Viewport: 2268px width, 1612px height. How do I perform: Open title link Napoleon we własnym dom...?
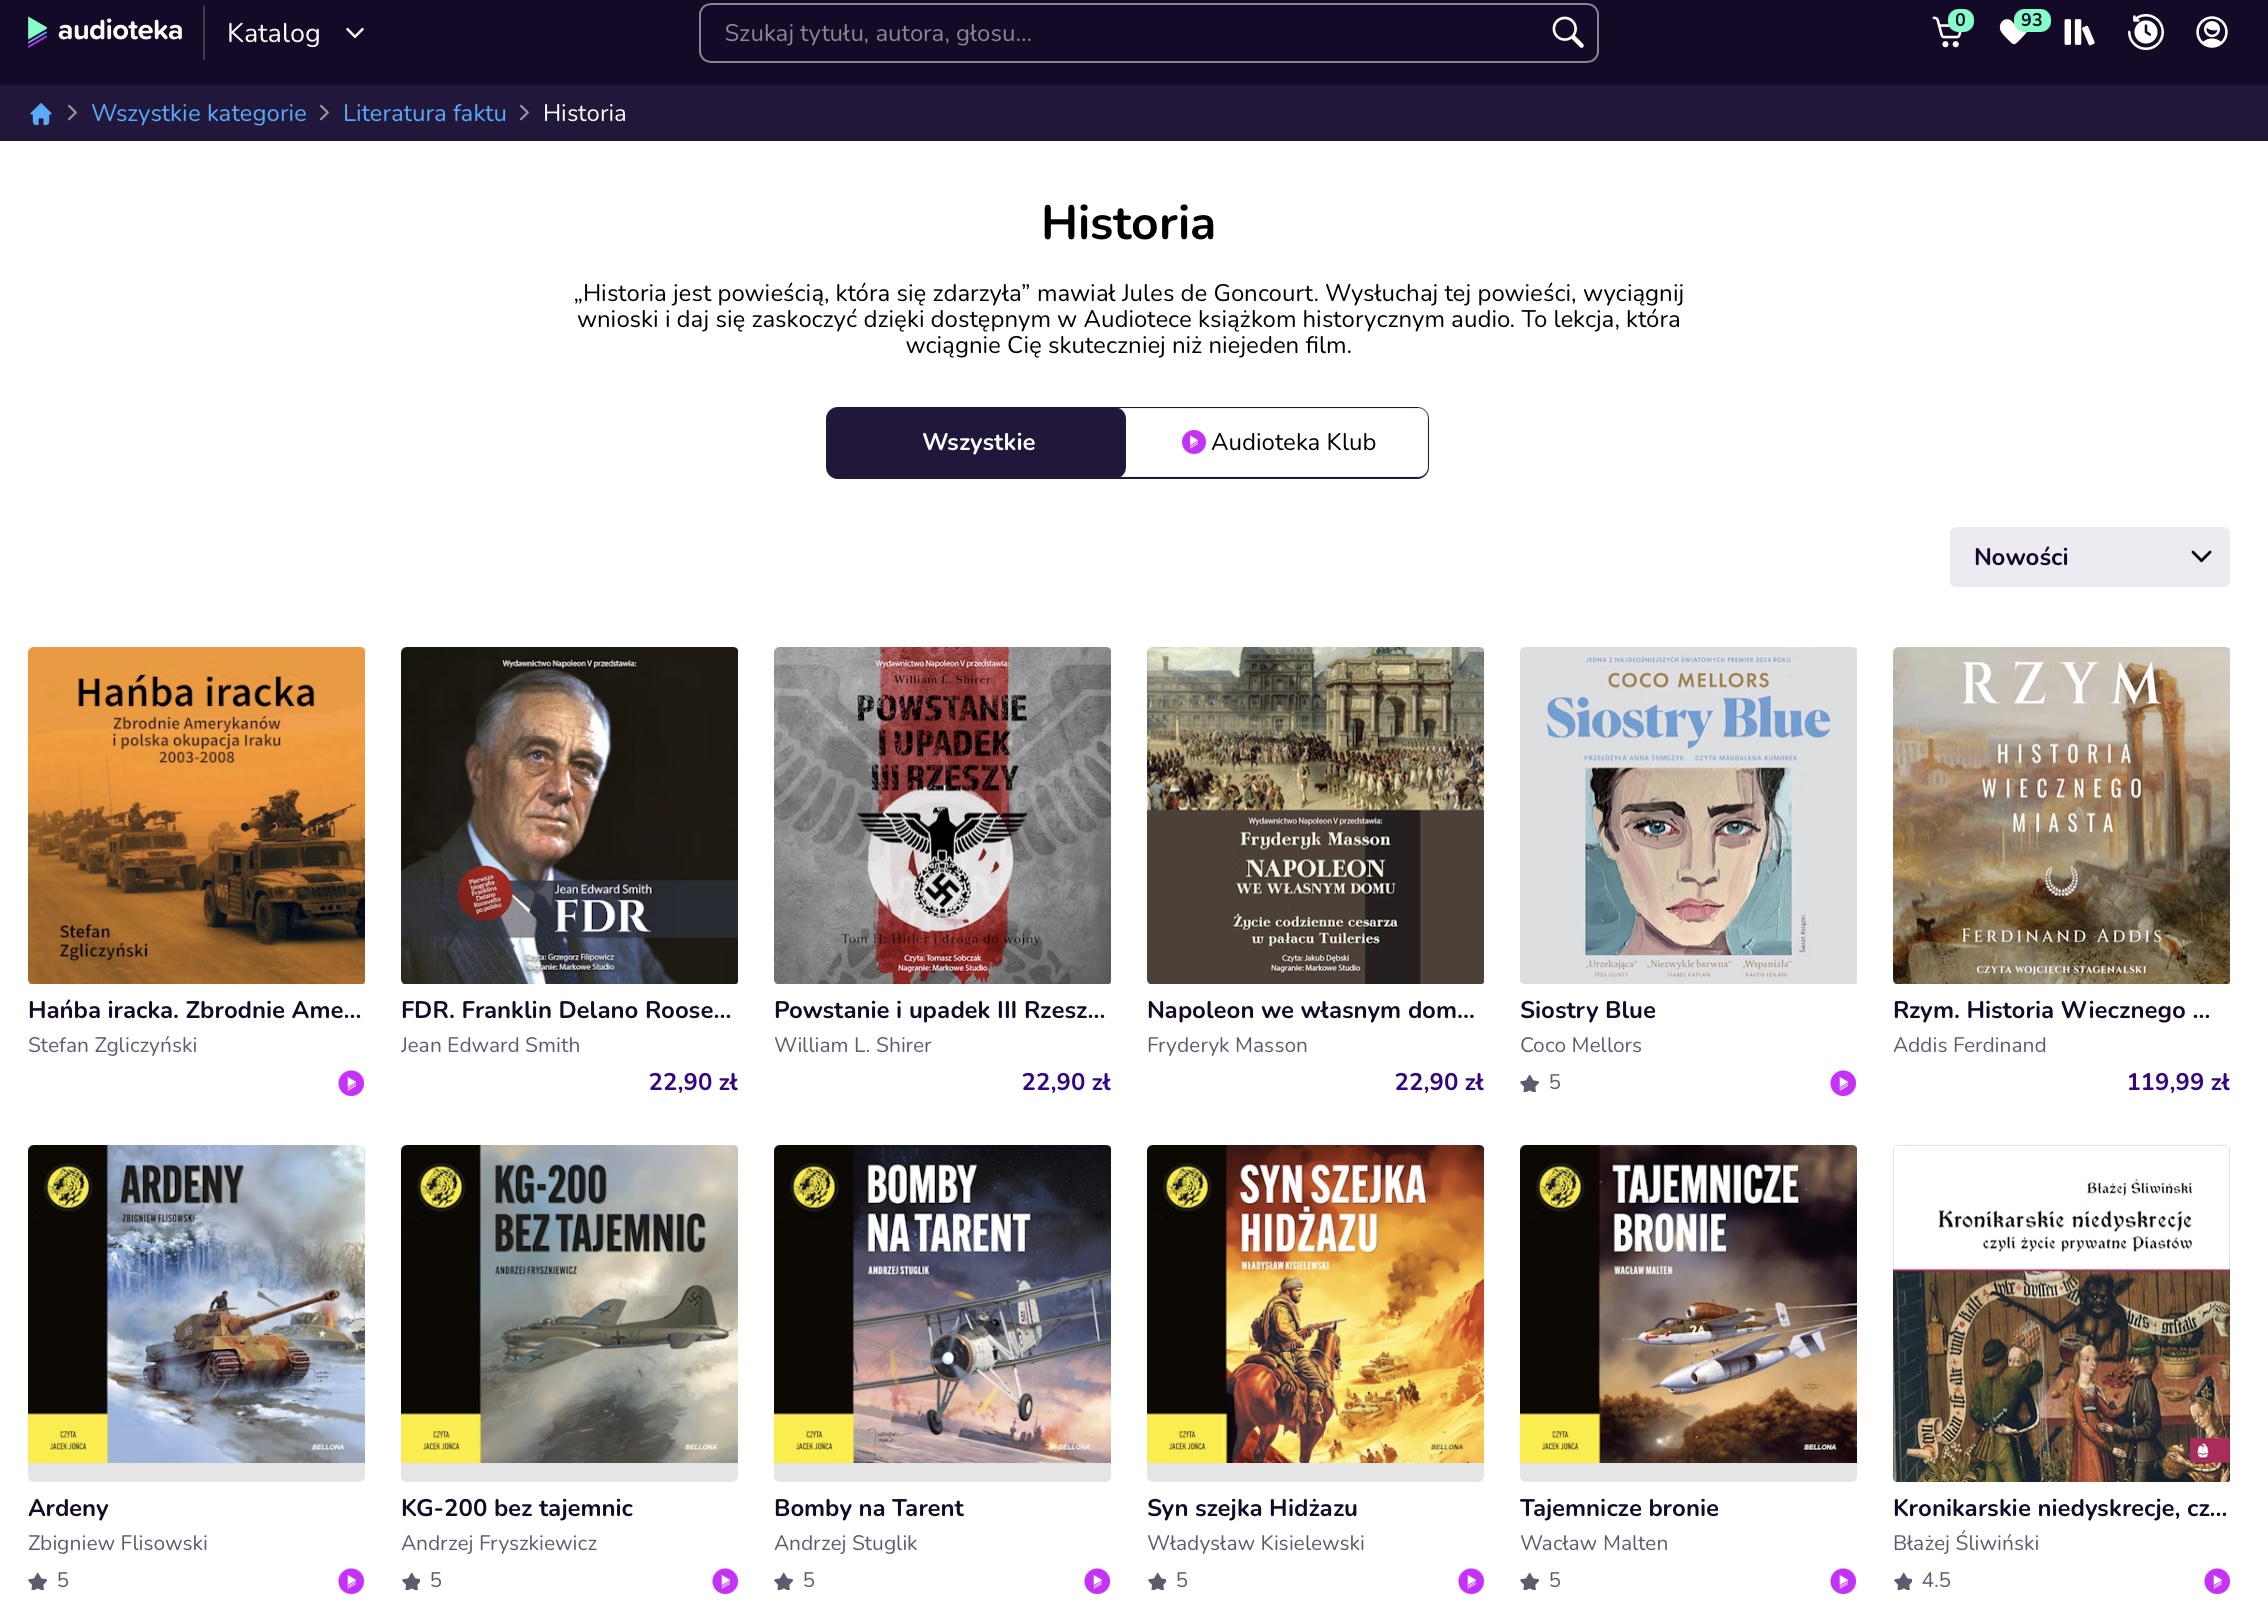(1311, 1010)
